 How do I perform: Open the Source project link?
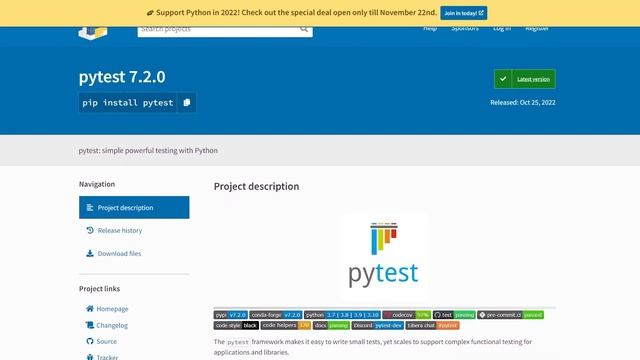click(x=107, y=341)
